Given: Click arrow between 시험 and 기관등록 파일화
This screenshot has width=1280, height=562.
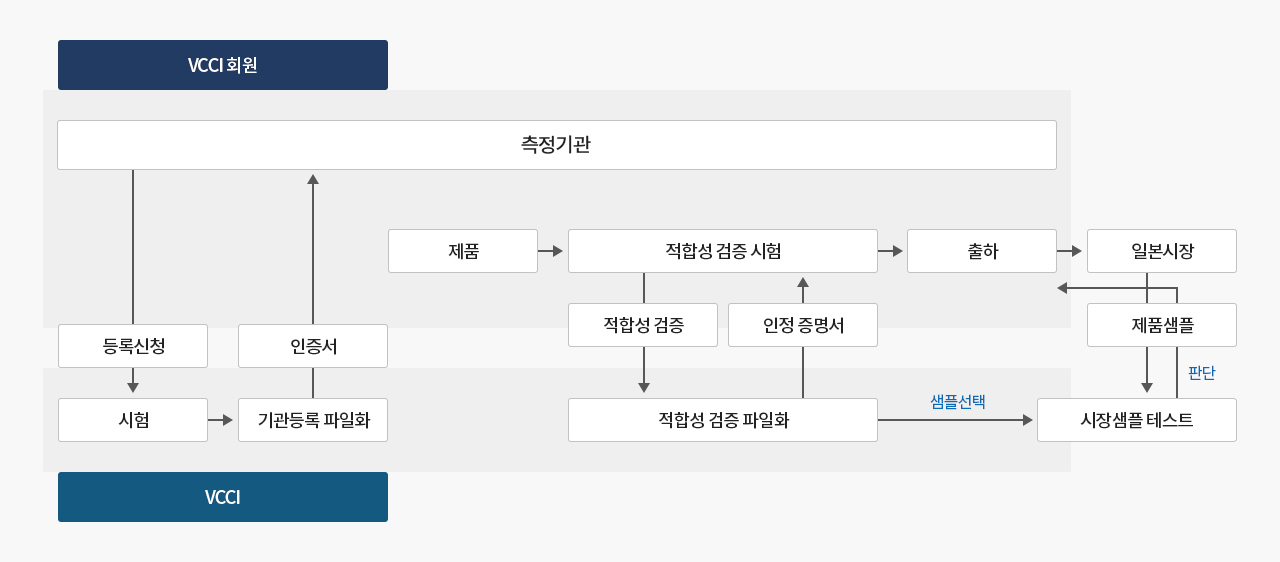Looking at the screenshot, I should [x=222, y=420].
